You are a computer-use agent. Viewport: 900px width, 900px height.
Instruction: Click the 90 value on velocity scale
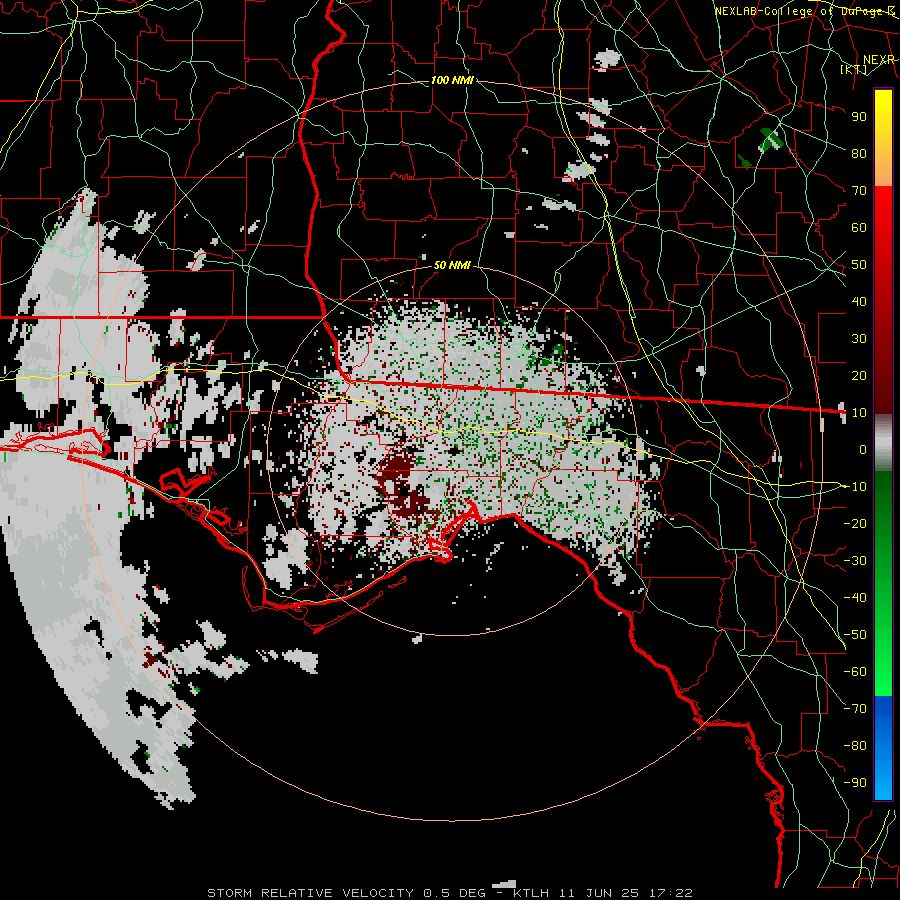point(859,117)
